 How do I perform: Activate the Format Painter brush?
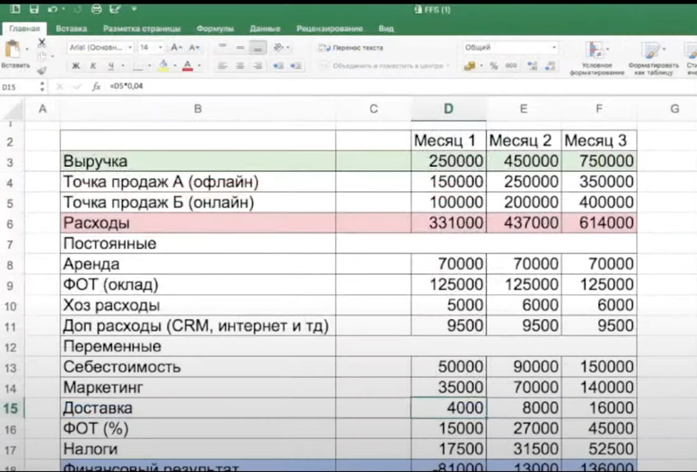click(42, 70)
